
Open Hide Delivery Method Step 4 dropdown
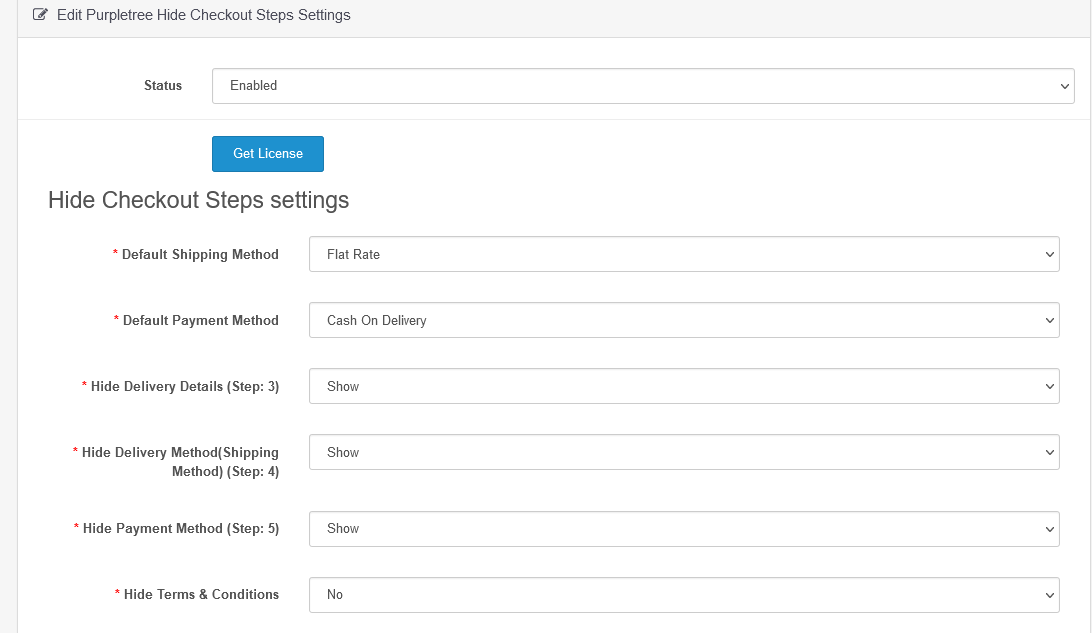click(684, 453)
